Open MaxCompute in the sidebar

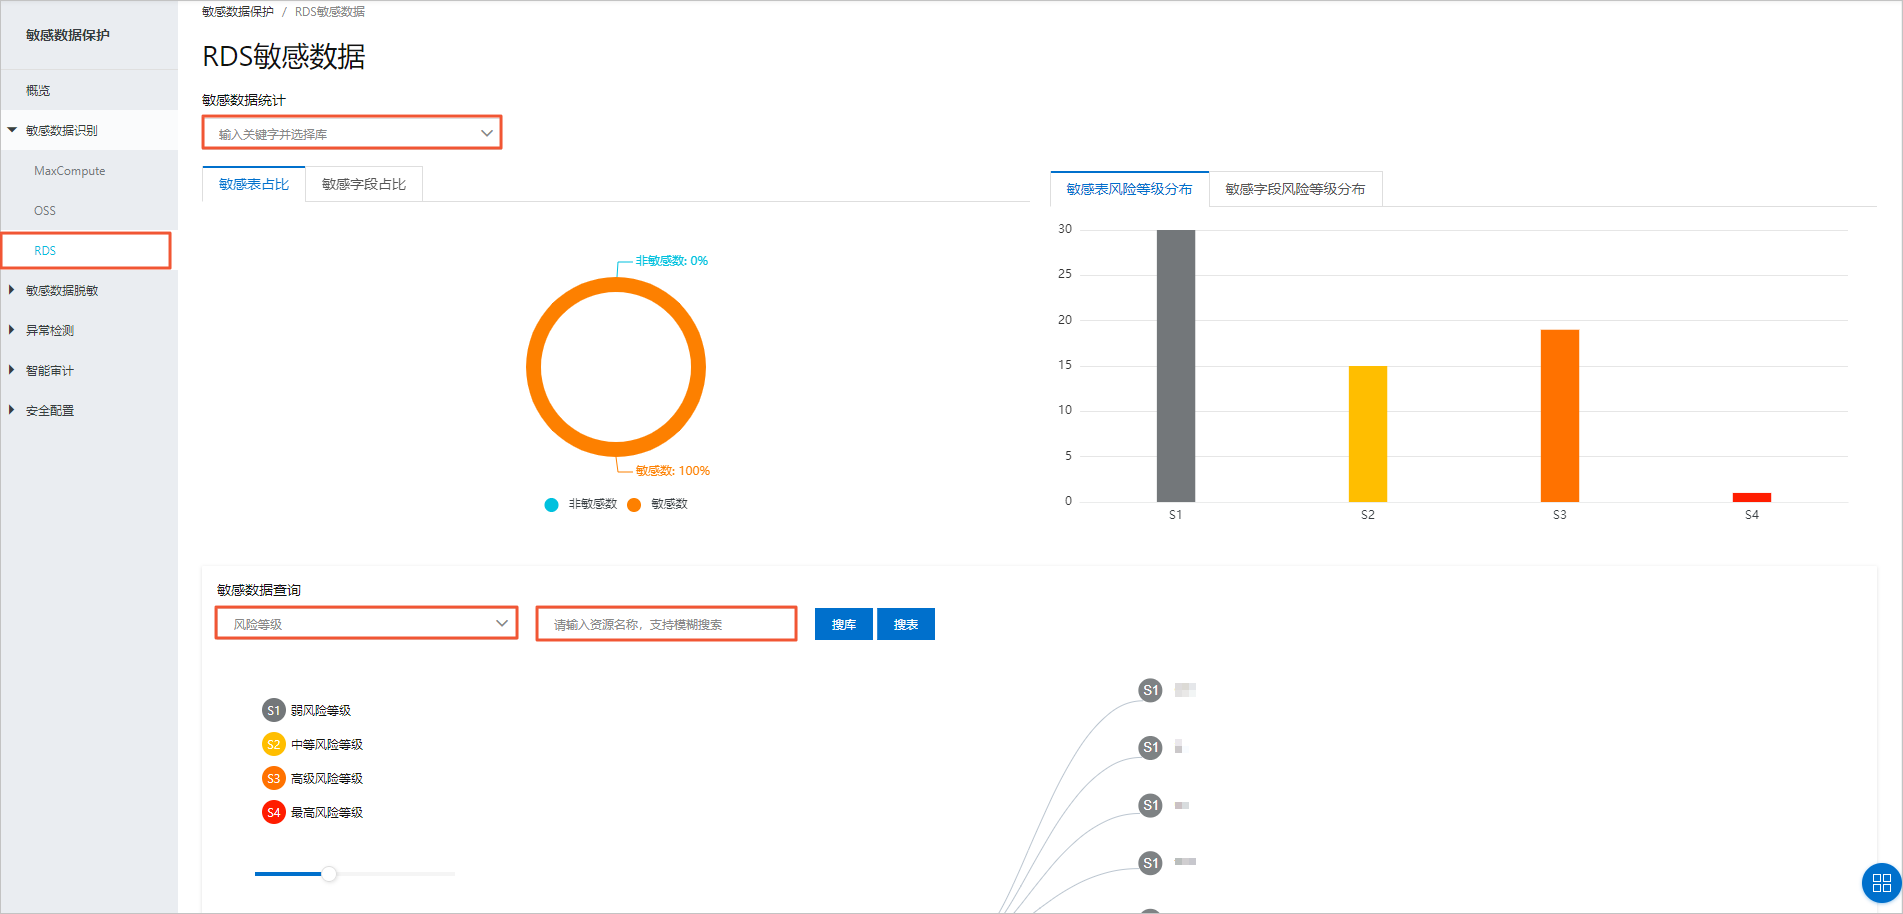coord(70,171)
